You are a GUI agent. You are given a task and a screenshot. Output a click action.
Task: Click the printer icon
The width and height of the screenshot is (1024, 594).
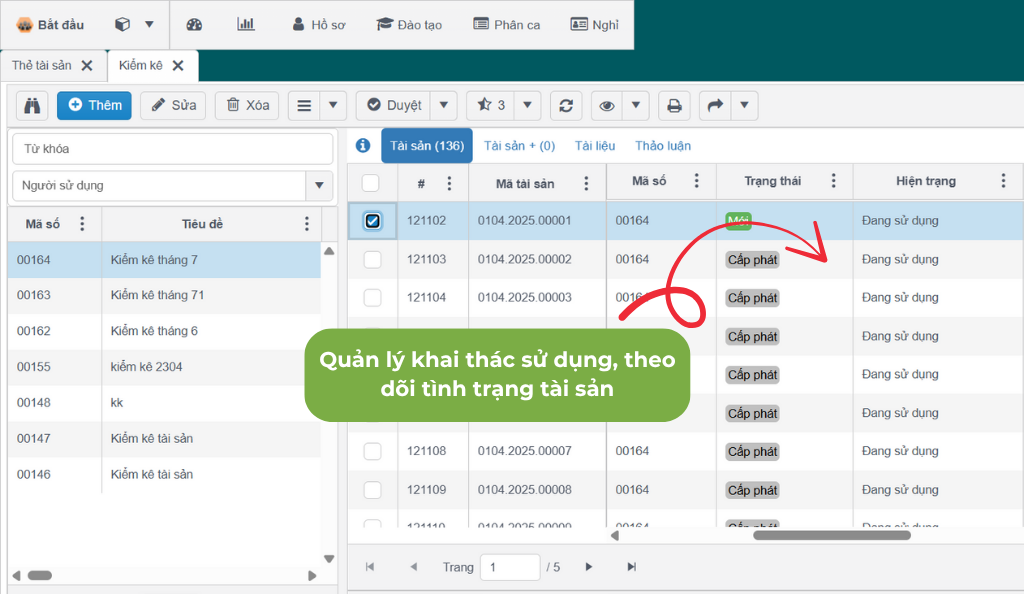(x=674, y=105)
